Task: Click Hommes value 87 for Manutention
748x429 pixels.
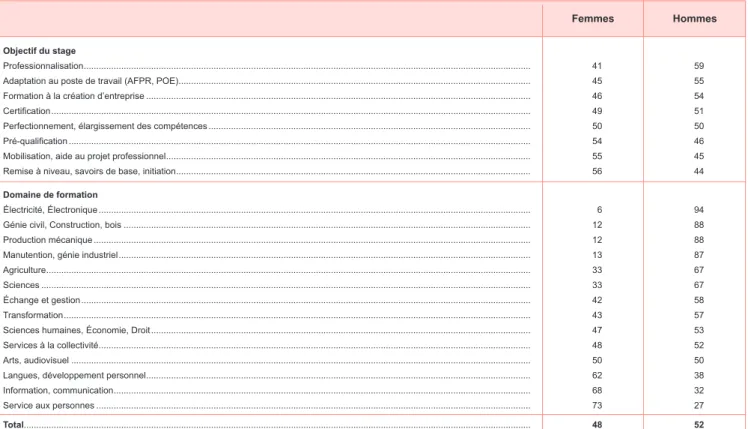Action: (x=699, y=255)
